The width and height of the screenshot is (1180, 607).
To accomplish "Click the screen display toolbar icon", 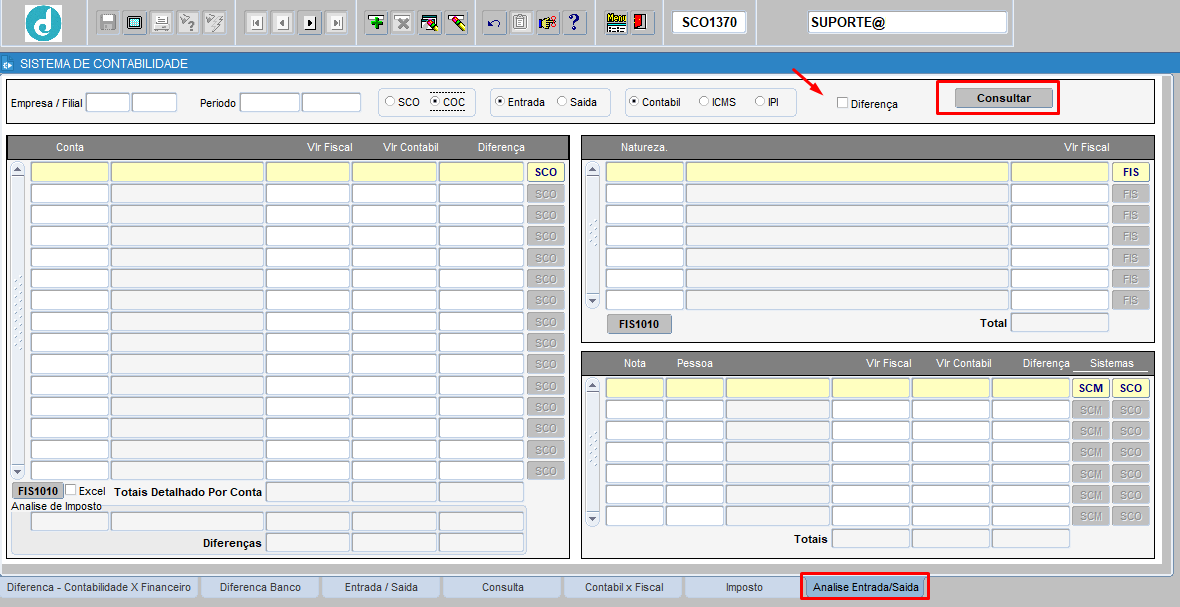I will (134, 23).
